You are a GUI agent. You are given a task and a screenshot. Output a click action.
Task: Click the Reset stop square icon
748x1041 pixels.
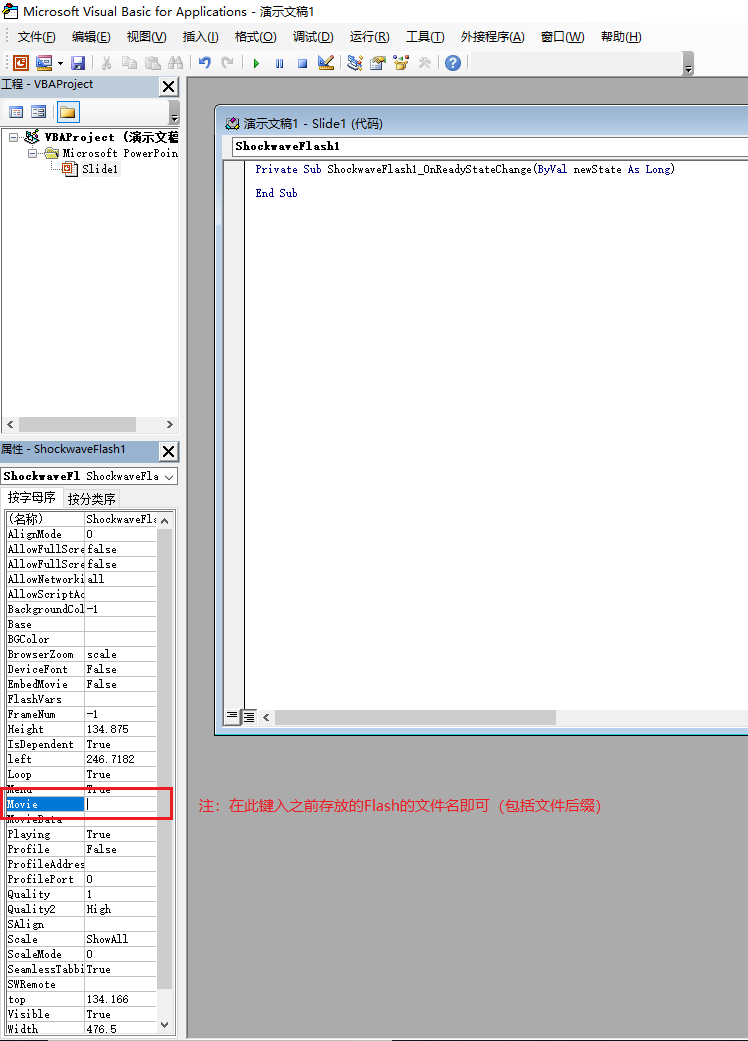pos(303,63)
